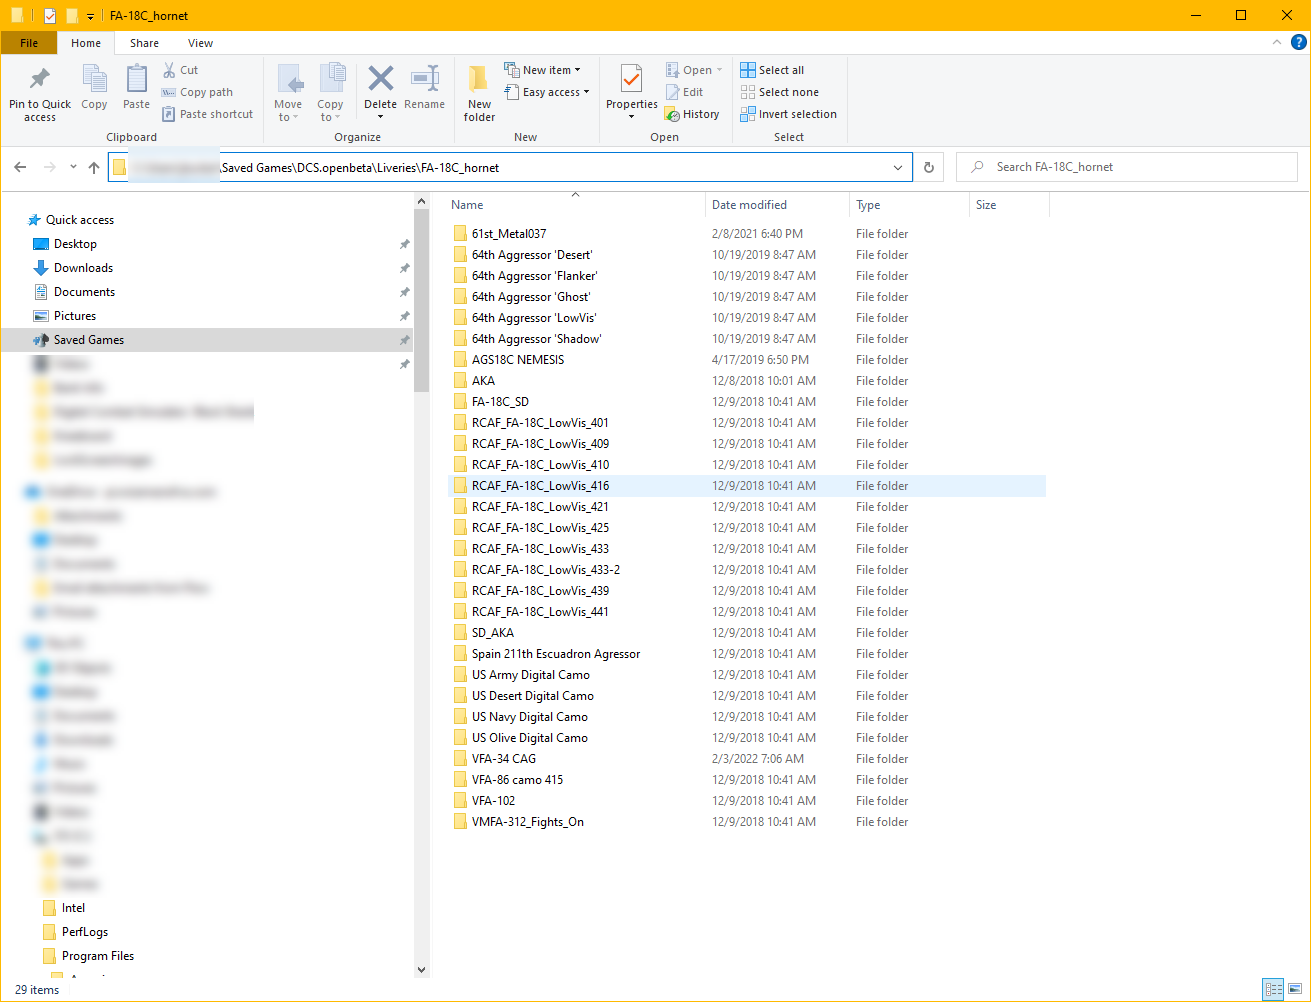
Task: Click Edit in the ribbon
Action: pos(685,92)
